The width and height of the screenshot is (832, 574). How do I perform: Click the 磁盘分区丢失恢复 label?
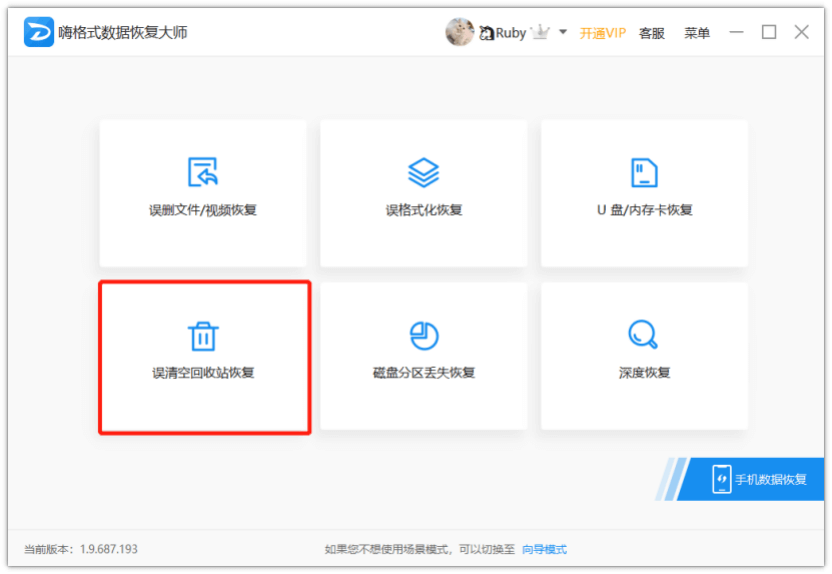(x=424, y=373)
